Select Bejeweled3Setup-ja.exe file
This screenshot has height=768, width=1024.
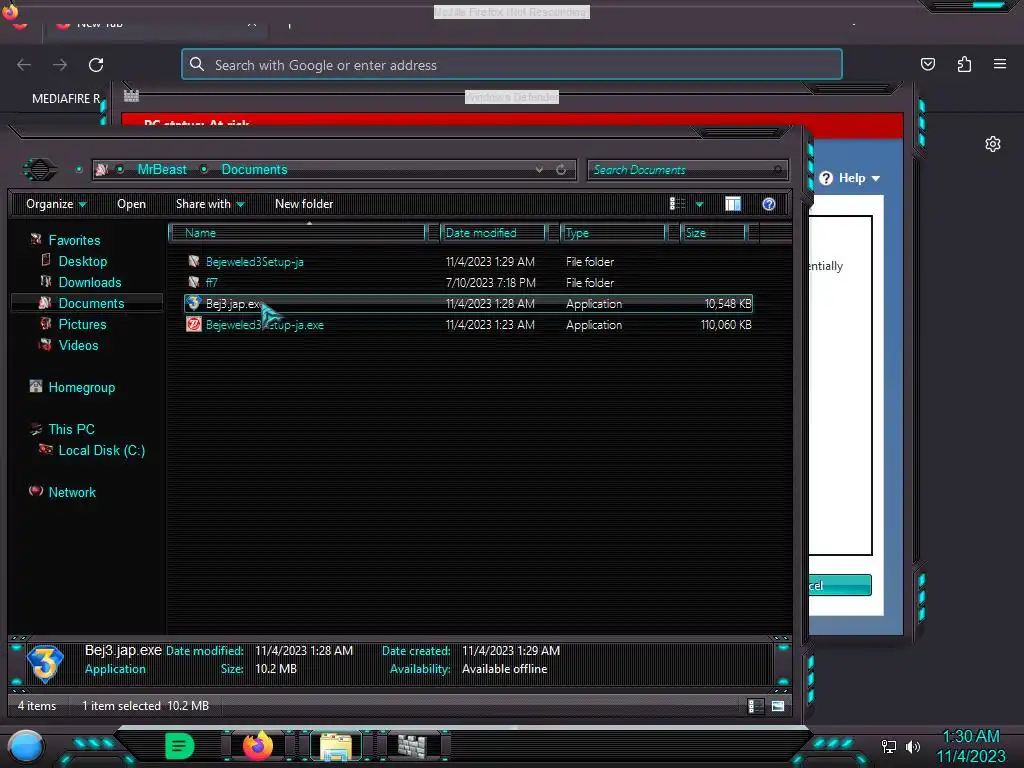point(264,325)
